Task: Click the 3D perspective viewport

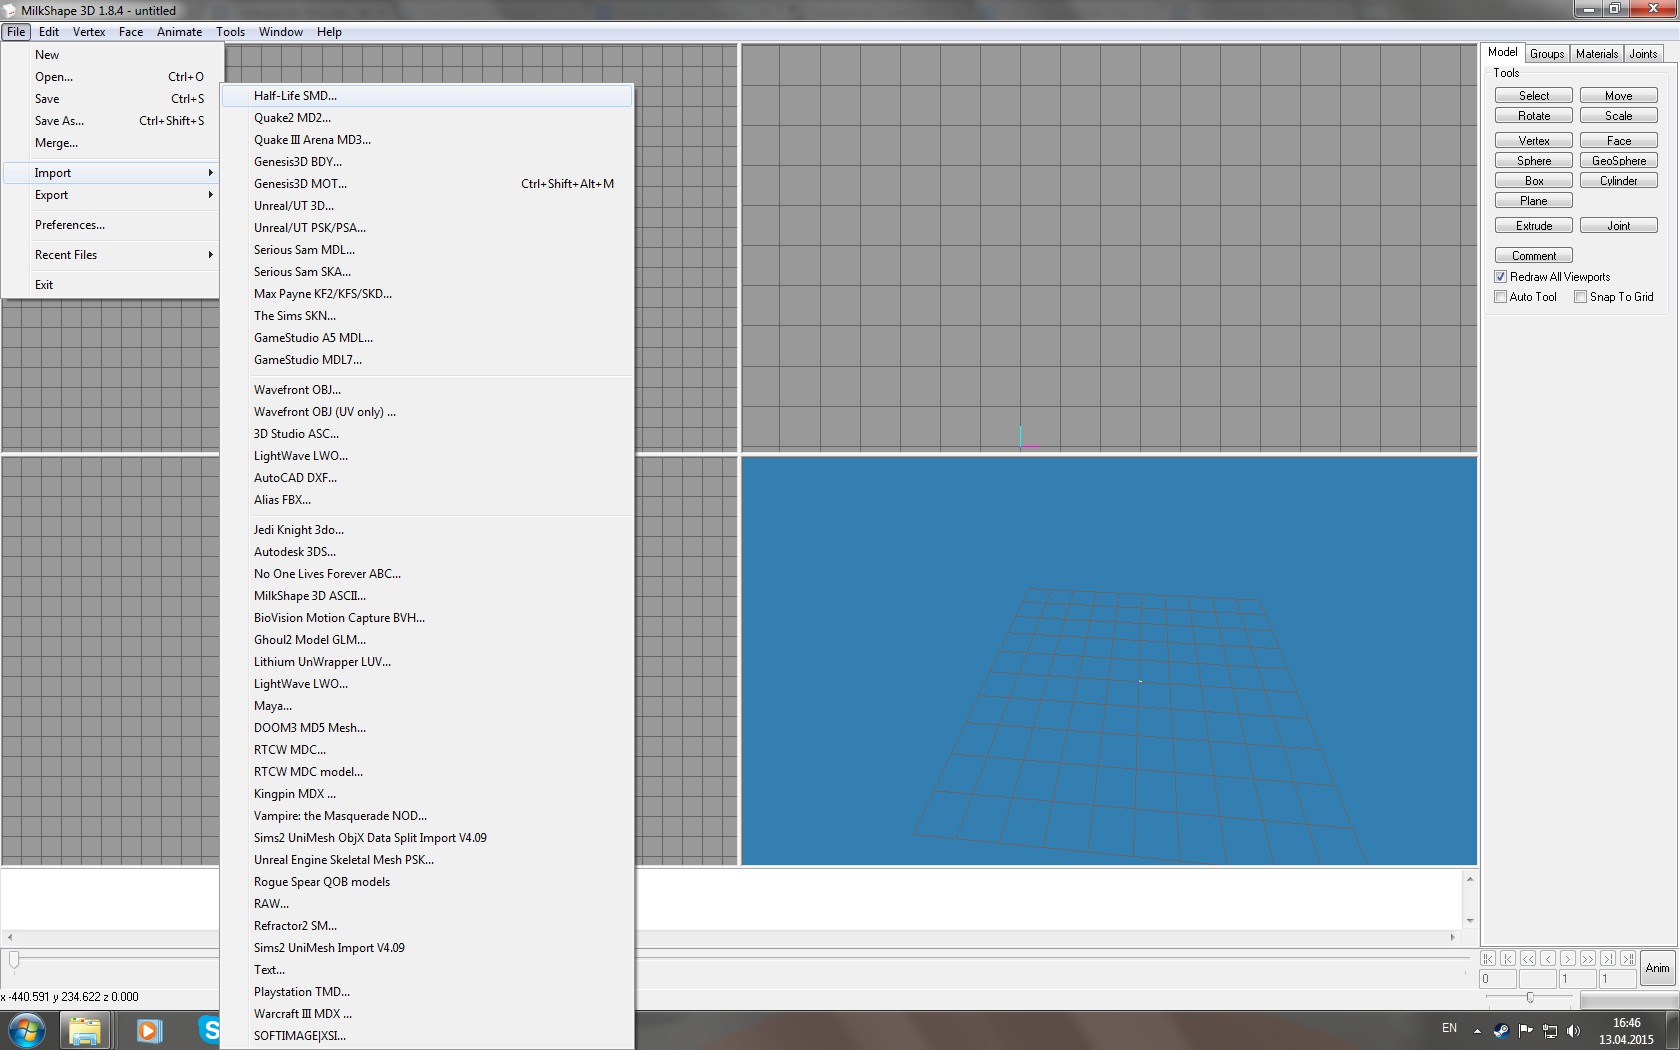Action: (1109, 661)
